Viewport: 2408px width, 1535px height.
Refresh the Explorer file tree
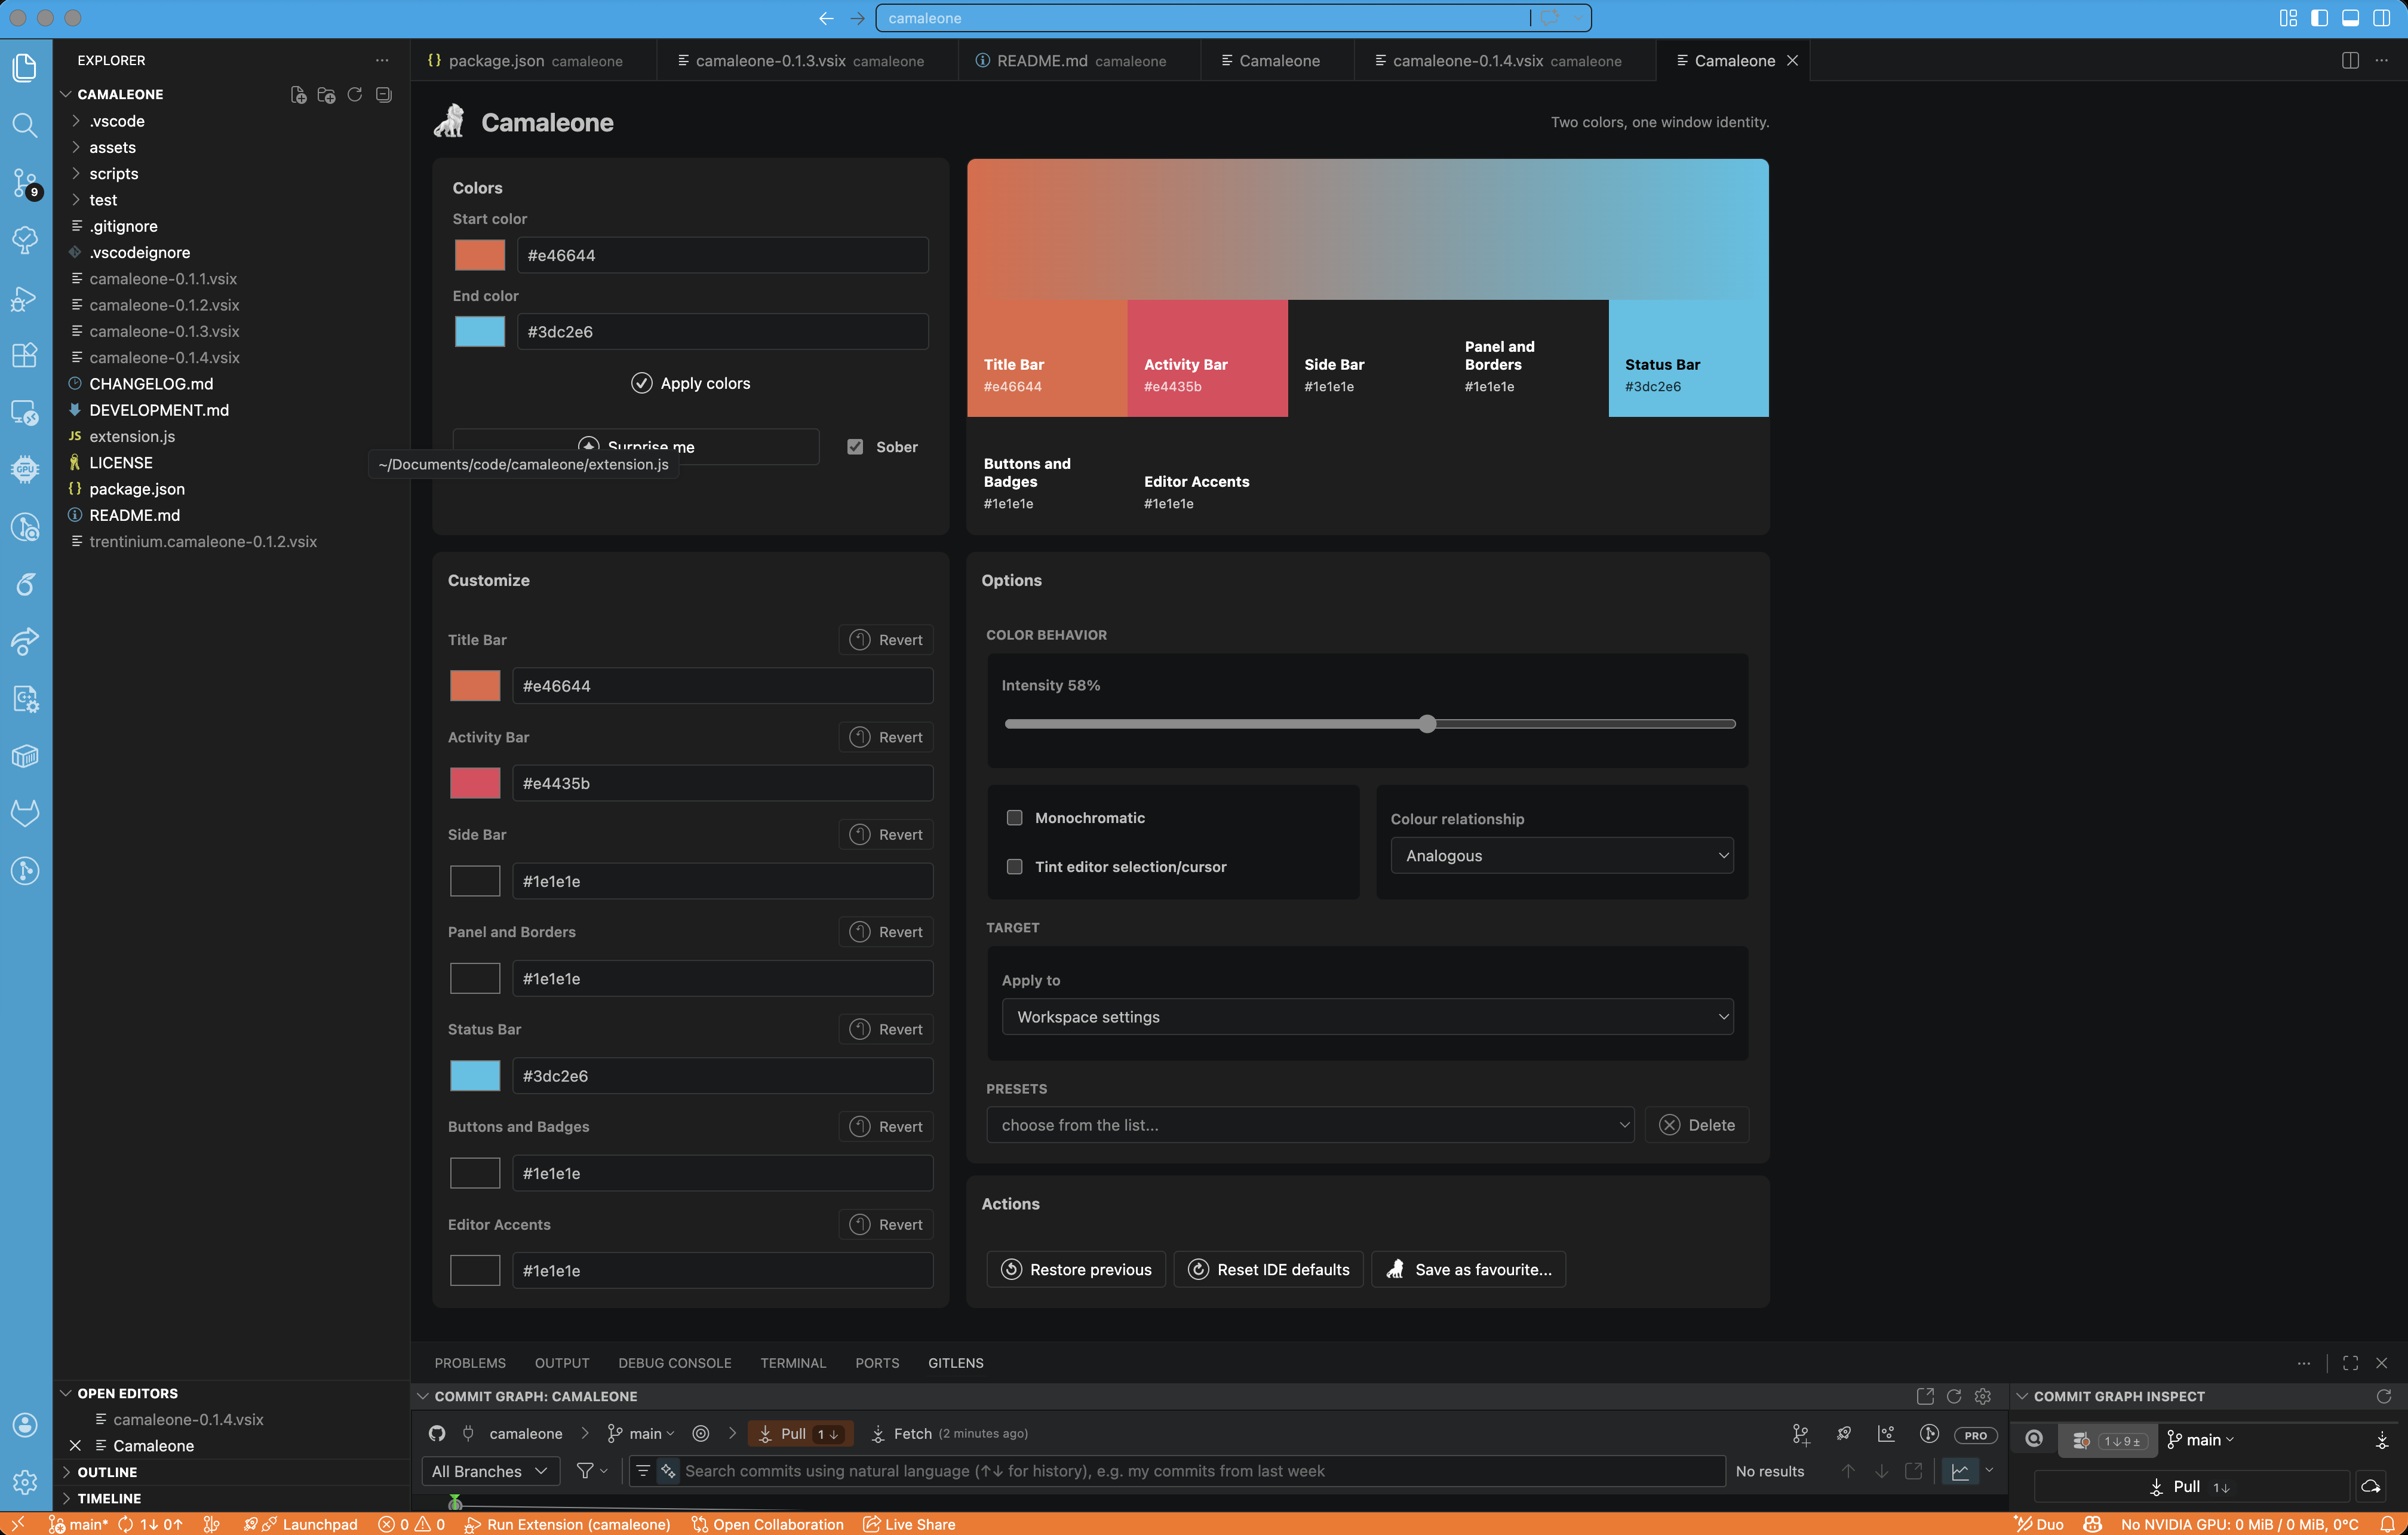pos(354,94)
